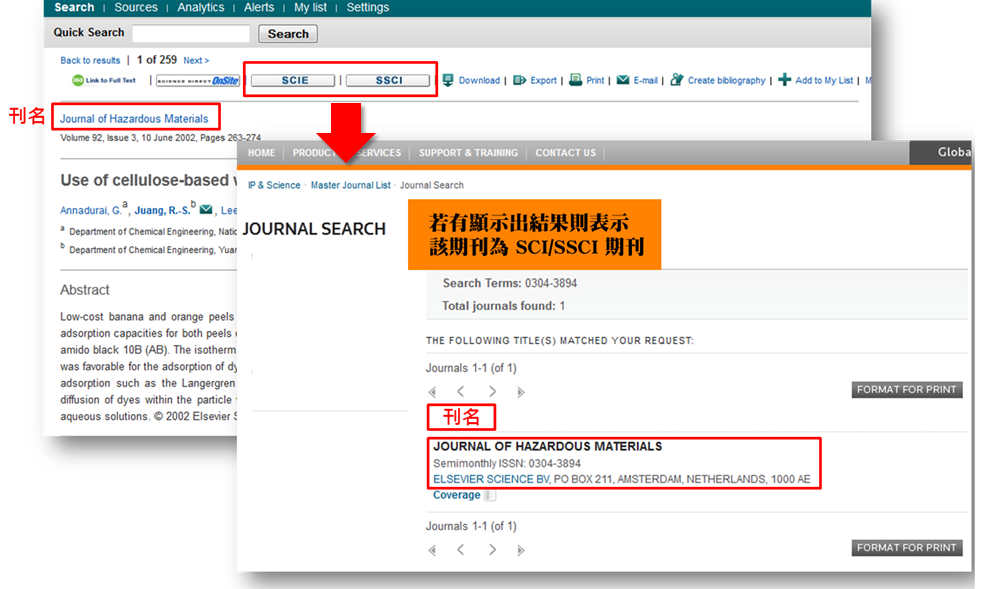Click the Create bibliography link
Image resolution: width=983 pixels, height=589 pixels.
click(x=727, y=80)
